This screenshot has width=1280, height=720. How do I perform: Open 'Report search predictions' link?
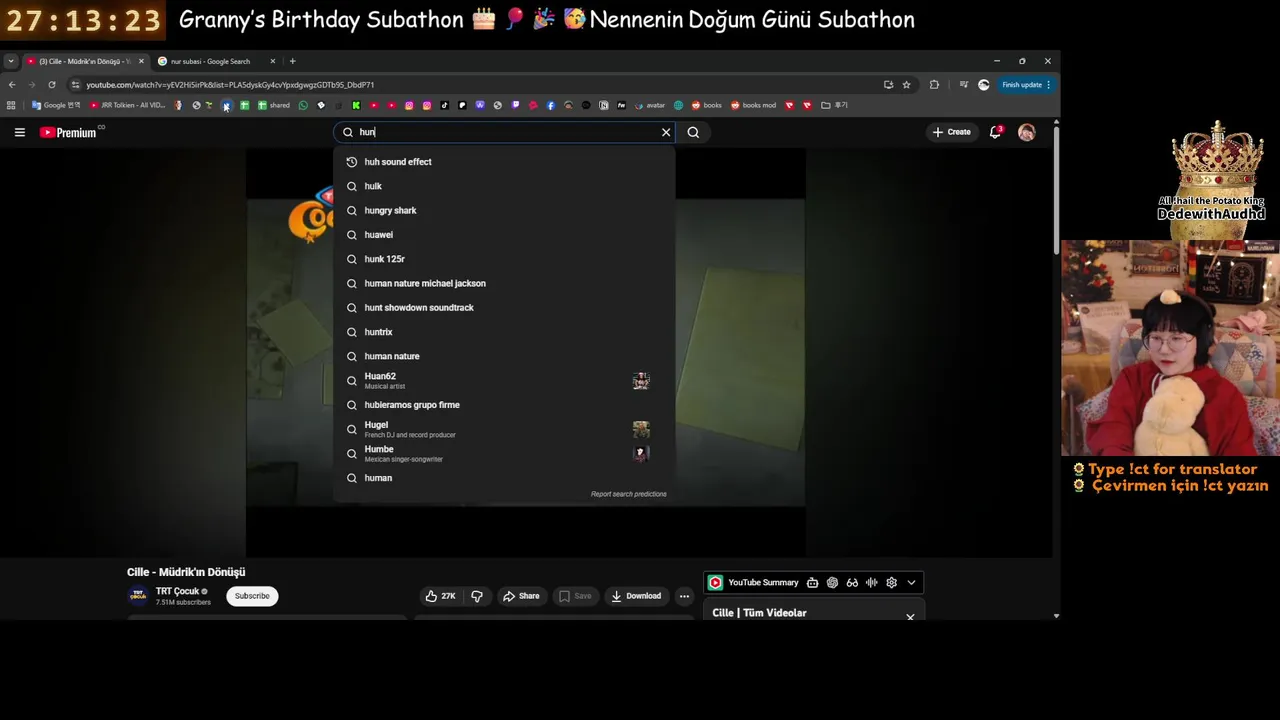pos(628,494)
